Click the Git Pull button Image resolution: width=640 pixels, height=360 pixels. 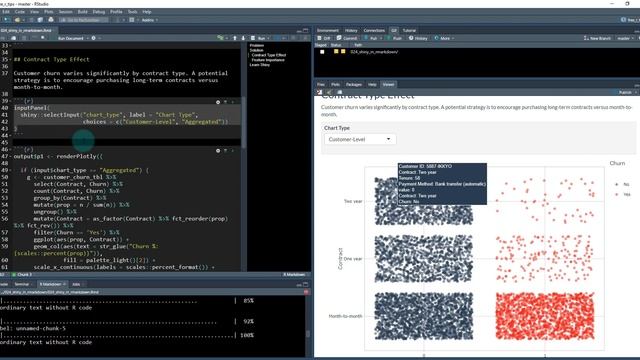pos(371,38)
